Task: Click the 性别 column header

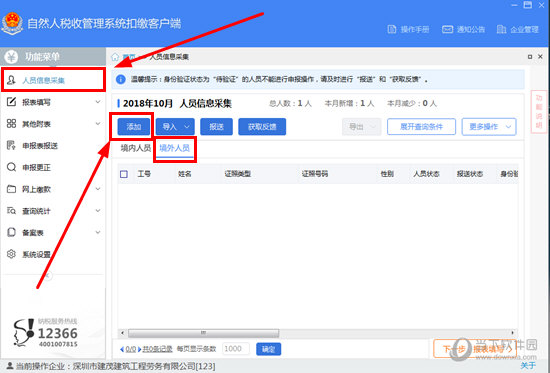Action: 387,174
